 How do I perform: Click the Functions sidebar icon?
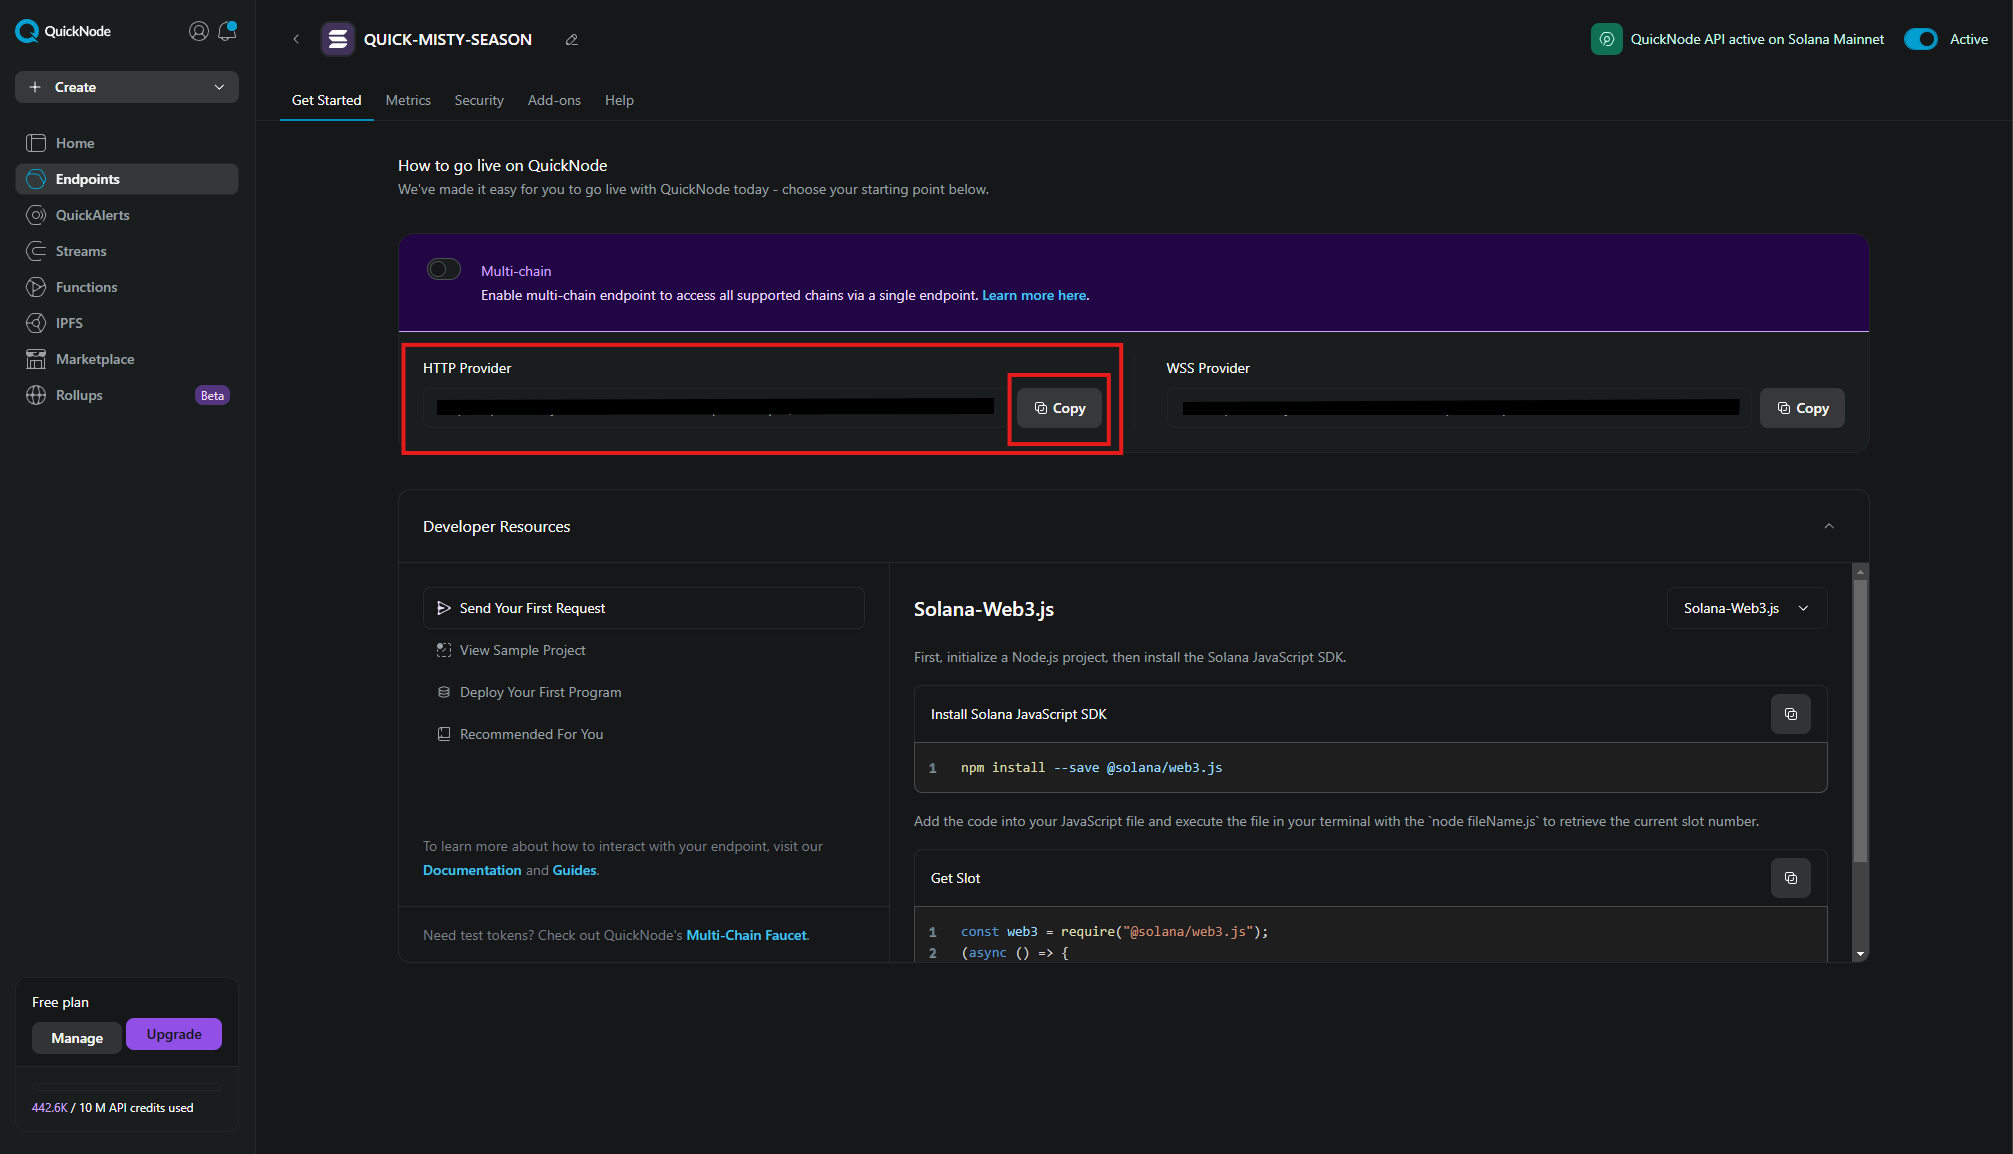point(36,287)
